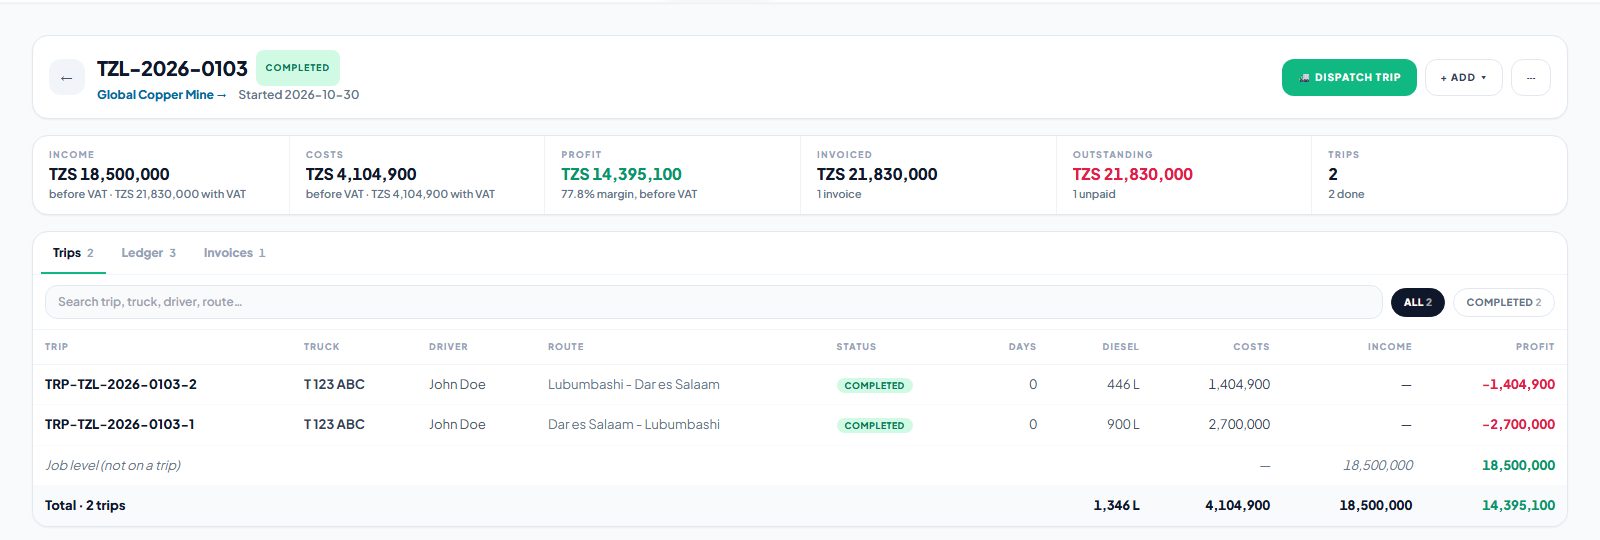Click the Completed badge next to job title

tap(297, 68)
